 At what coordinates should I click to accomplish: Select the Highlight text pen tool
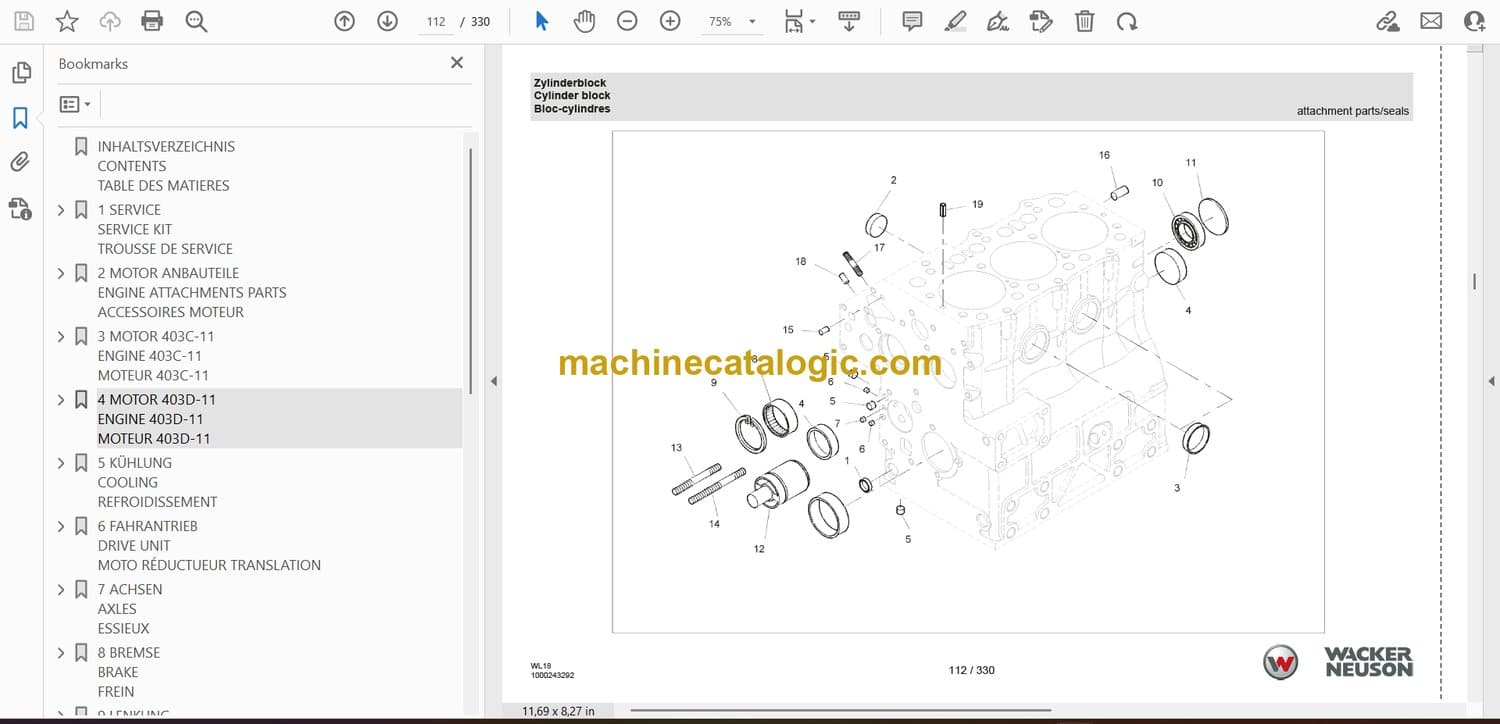click(955, 21)
